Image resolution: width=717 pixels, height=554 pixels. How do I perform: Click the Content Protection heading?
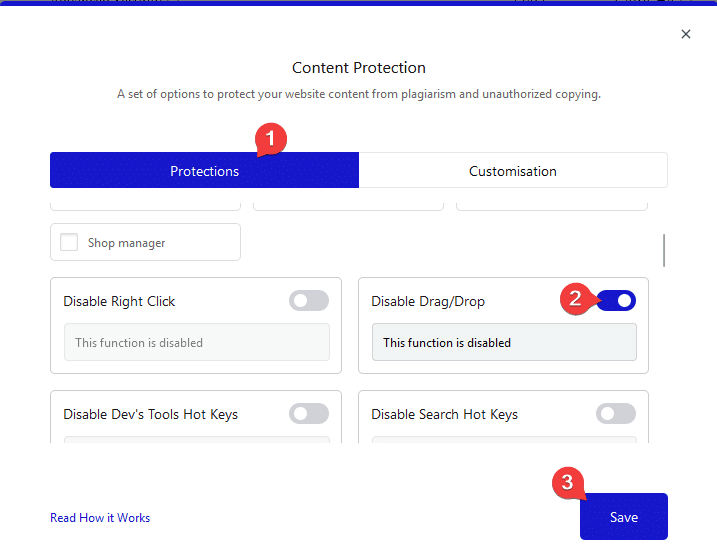point(359,68)
